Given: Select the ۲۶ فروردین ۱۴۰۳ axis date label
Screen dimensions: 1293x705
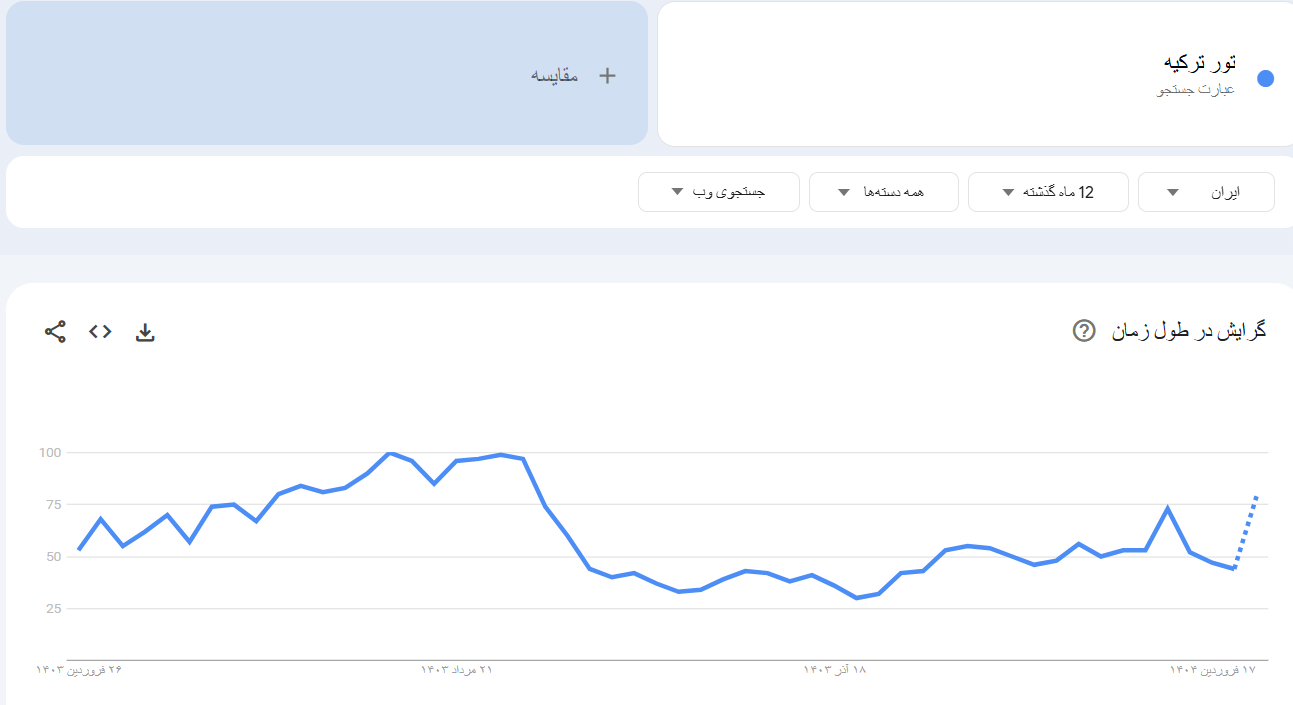Looking at the screenshot, I should point(79,669).
